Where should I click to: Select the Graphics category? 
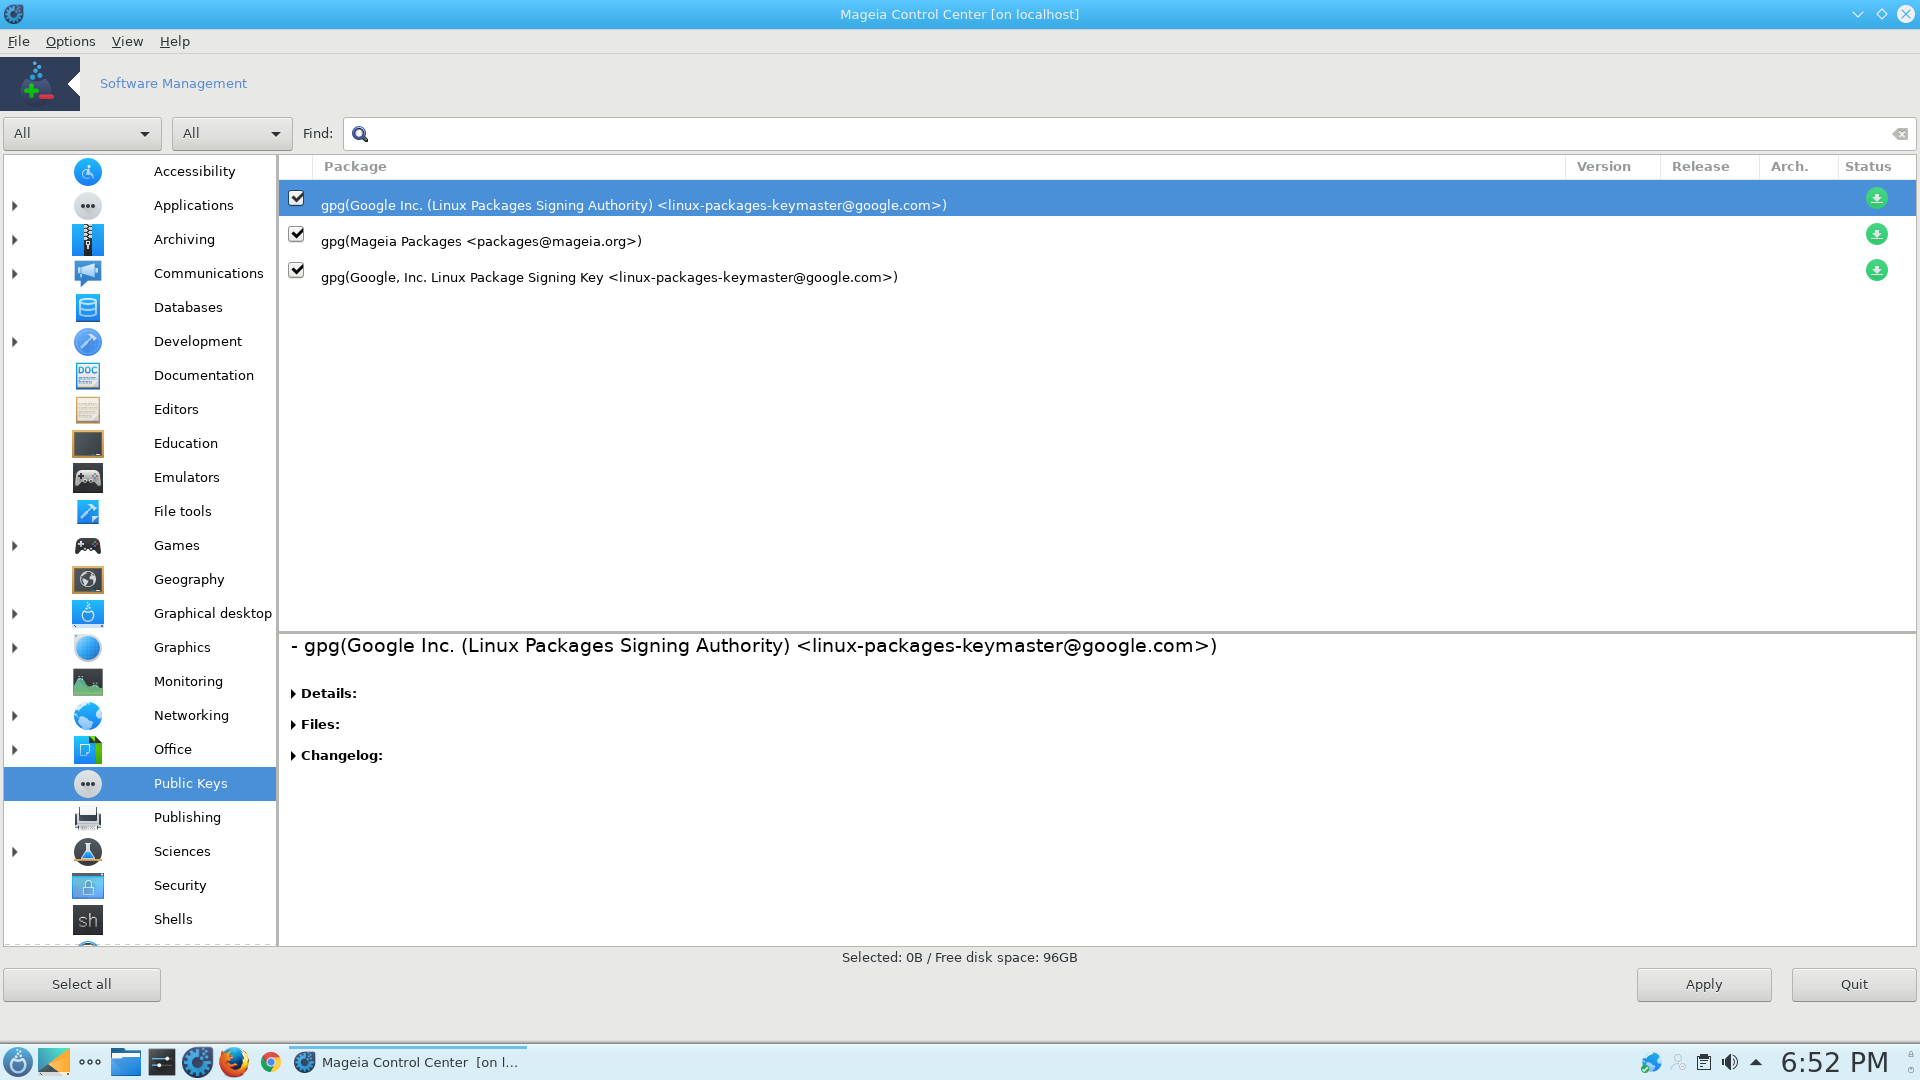coord(140,648)
